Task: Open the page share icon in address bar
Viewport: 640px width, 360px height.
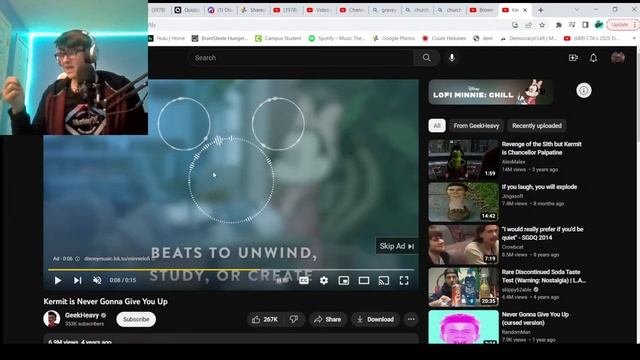Action: 529,25
